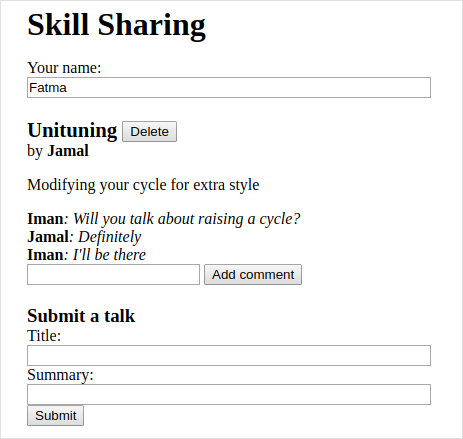Click the Your name label
This screenshot has width=463, height=439.
(x=64, y=68)
